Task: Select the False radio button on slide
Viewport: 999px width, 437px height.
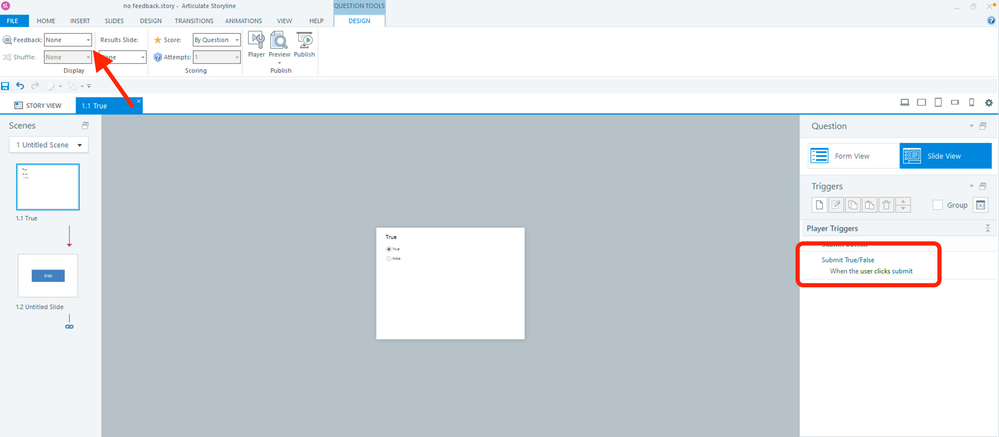Action: pyautogui.click(x=389, y=259)
